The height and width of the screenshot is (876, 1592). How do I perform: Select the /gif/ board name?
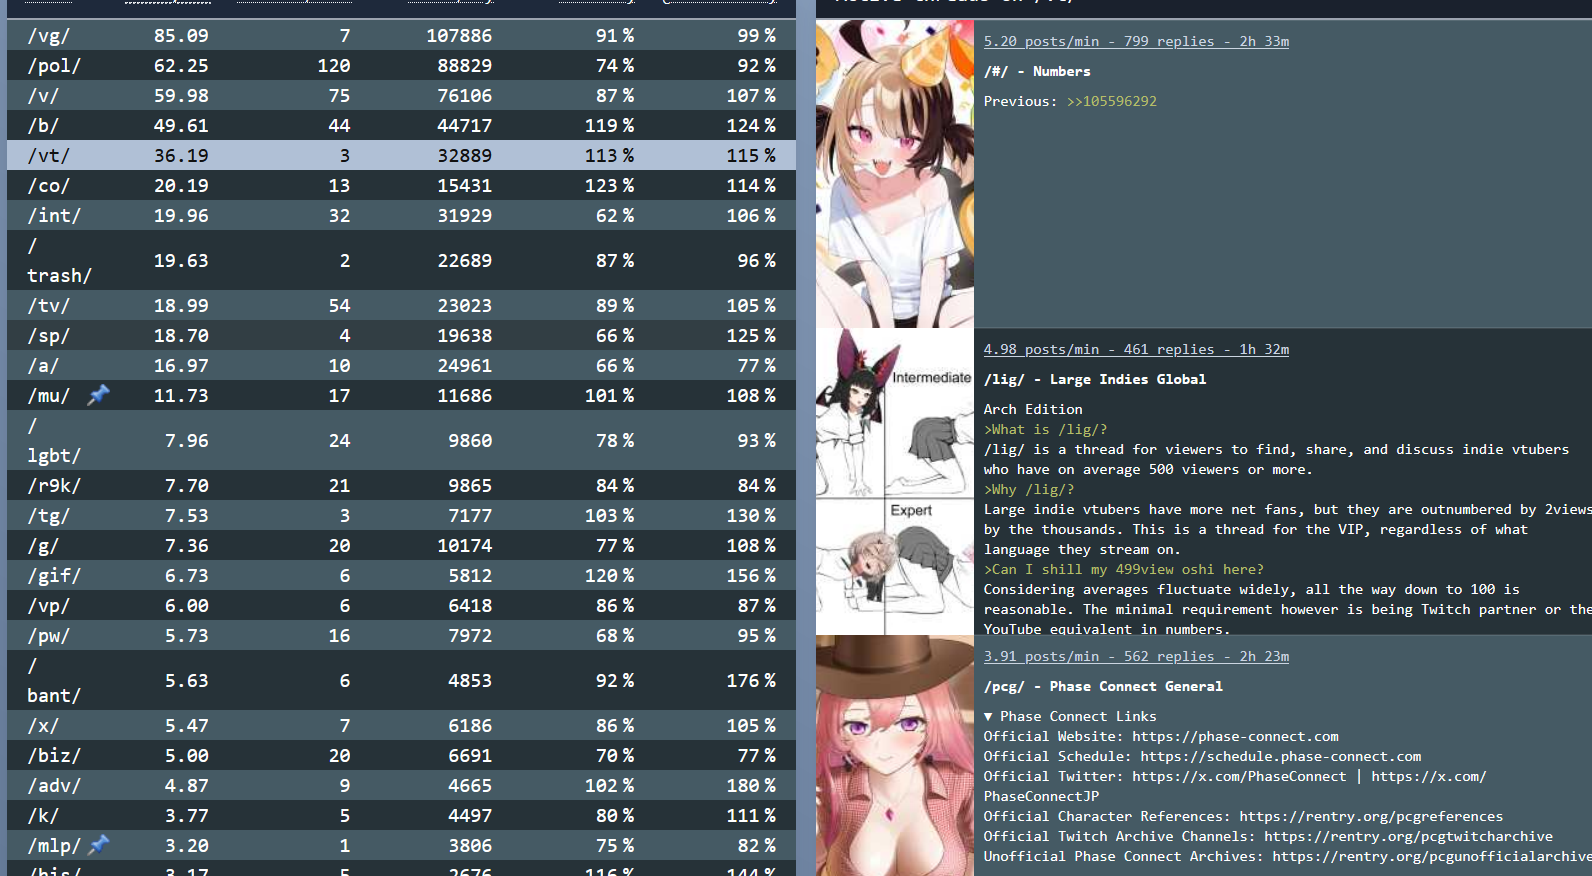(x=54, y=575)
